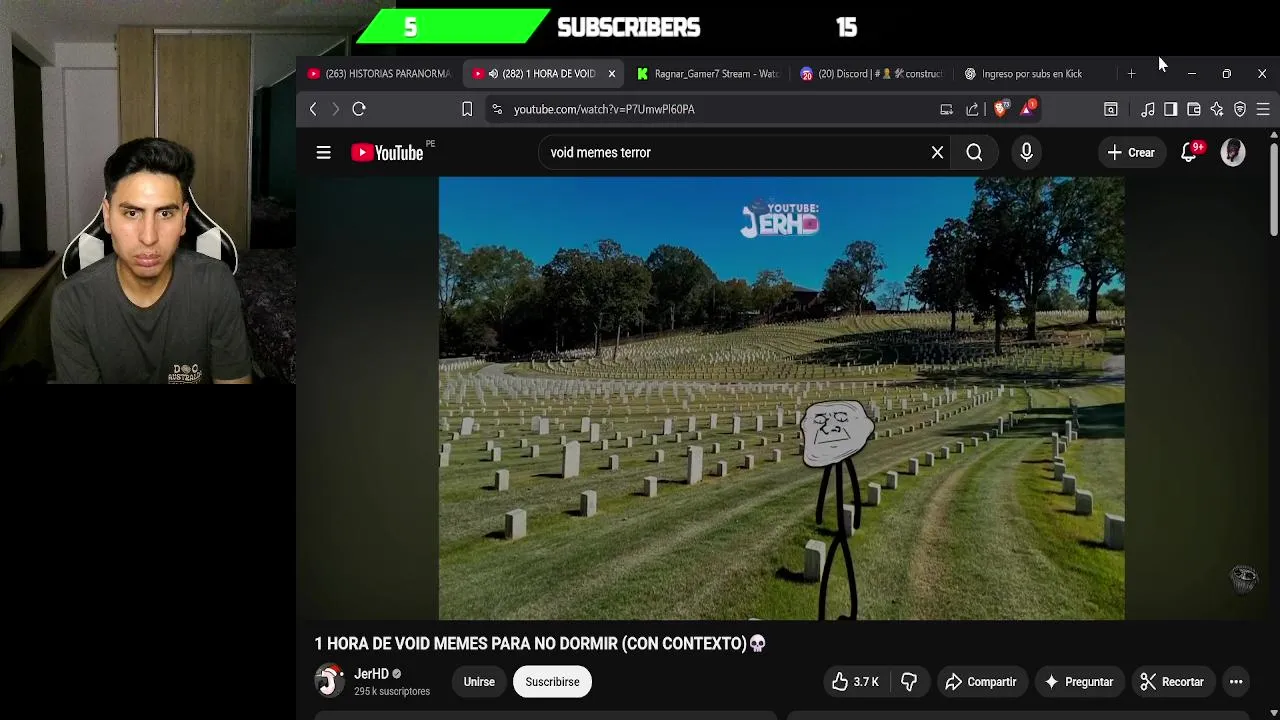Viewport: 1280px width, 720px height.
Task: Close the 1 HORA DE VOID tab
Action: 612,74
